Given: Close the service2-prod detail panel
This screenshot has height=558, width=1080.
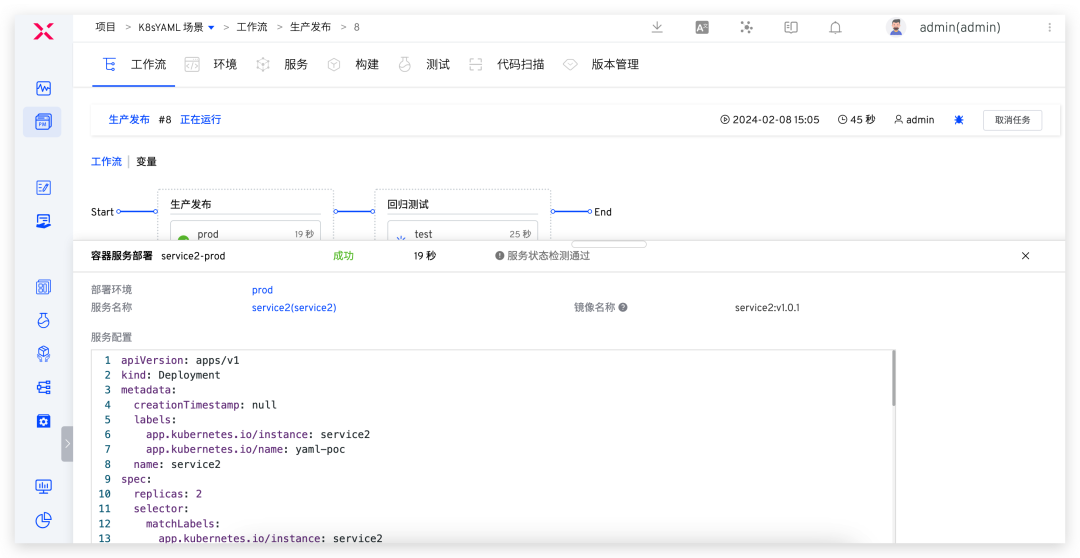Looking at the screenshot, I should coord(1025,256).
